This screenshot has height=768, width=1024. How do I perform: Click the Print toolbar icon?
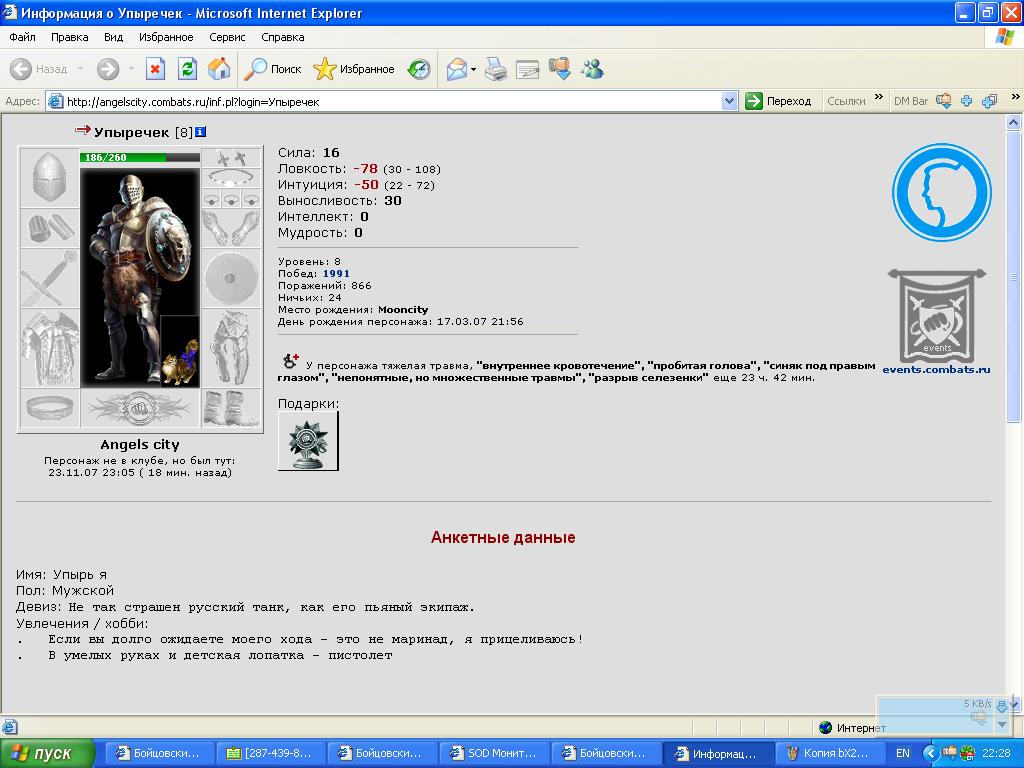point(496,69)
